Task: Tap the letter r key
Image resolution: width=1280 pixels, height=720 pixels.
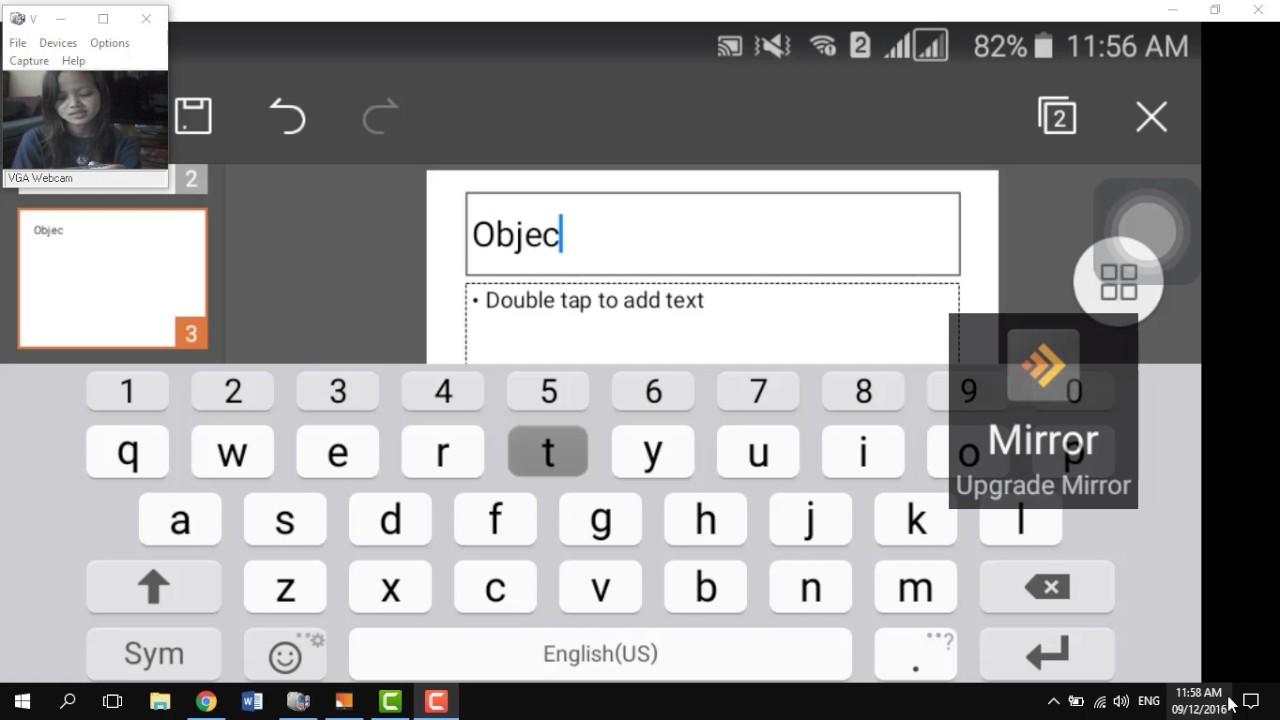Action: [x=442, y=453]
